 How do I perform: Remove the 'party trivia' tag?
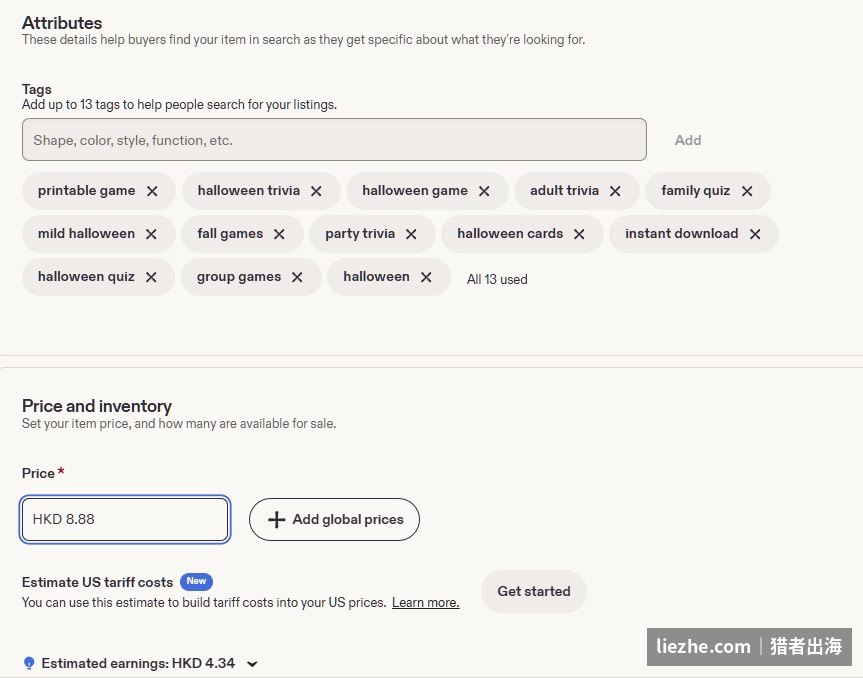click(411, 234)
